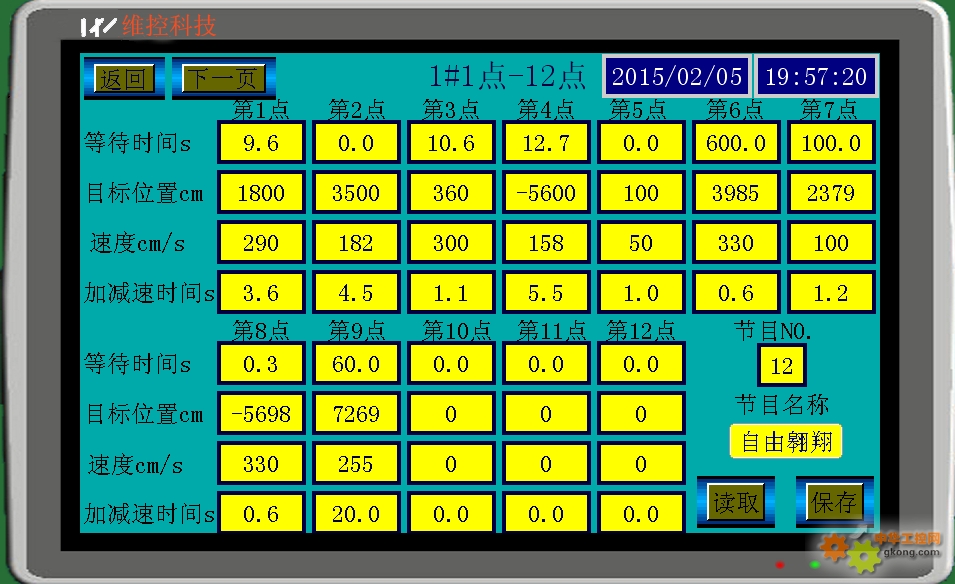Edit 第7点 速度 value 100
Viewport: 955px width, 584px height.
coord(831,242)
